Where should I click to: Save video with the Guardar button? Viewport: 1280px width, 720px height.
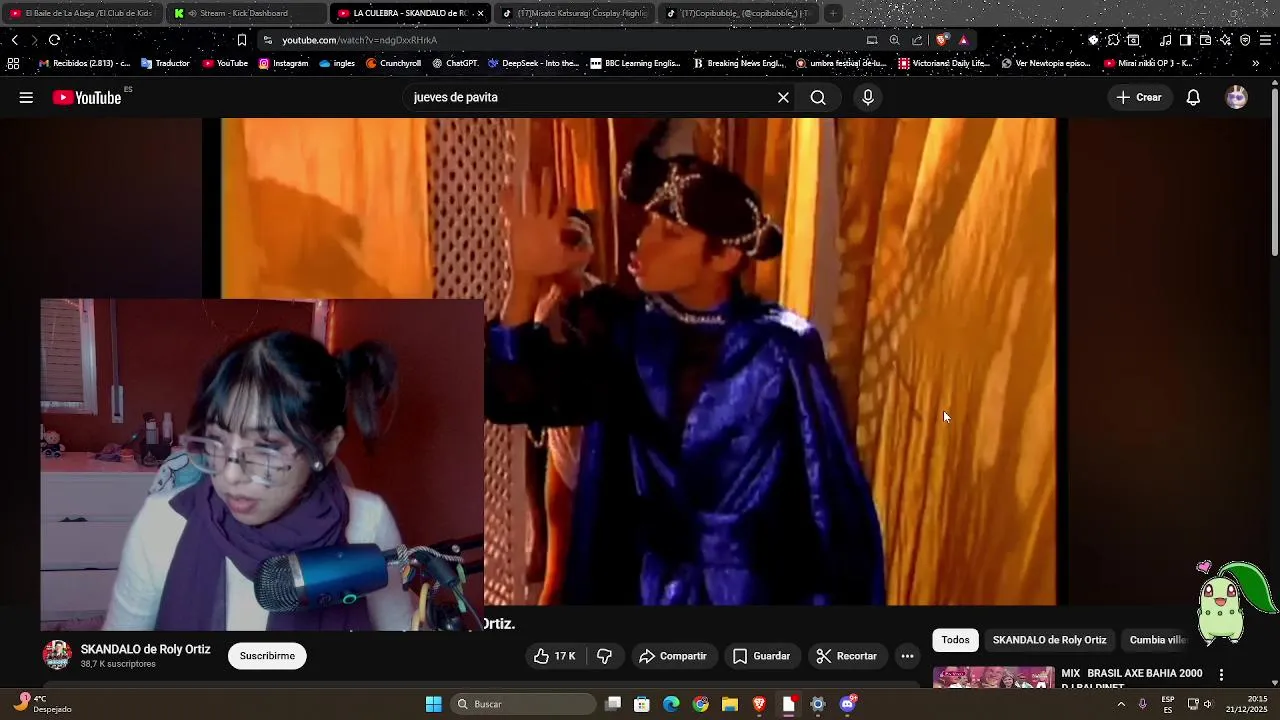(x=762, y=656)
